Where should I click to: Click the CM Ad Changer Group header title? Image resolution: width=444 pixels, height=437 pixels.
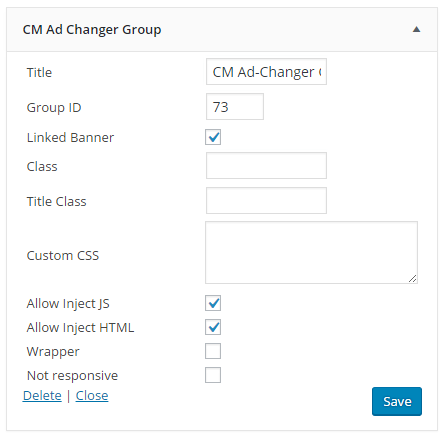tap(92, 30)
